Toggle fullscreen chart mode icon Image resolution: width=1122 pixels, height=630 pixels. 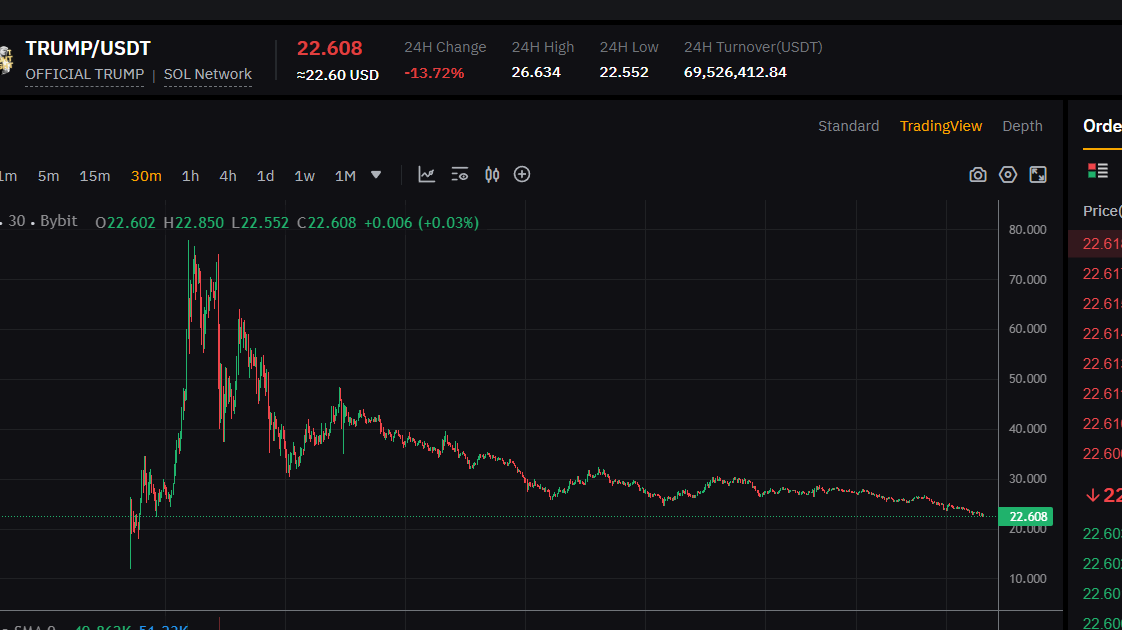point(1038,175)
